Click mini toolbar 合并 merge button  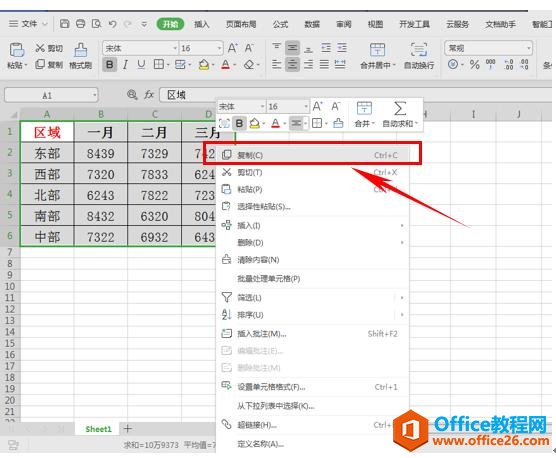pos(364,114)
